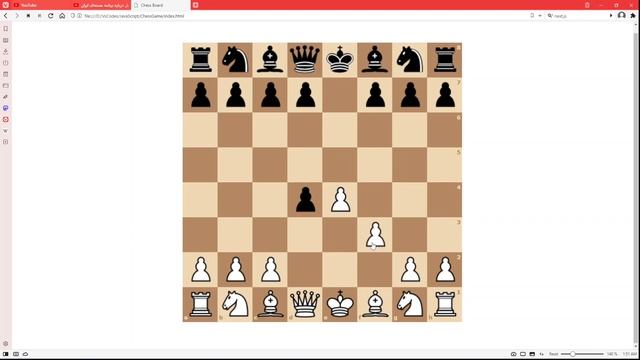Open downloads panel in sidebar
Image resolution: width=640 pixels, height=360 pixels.
point(6,52)
